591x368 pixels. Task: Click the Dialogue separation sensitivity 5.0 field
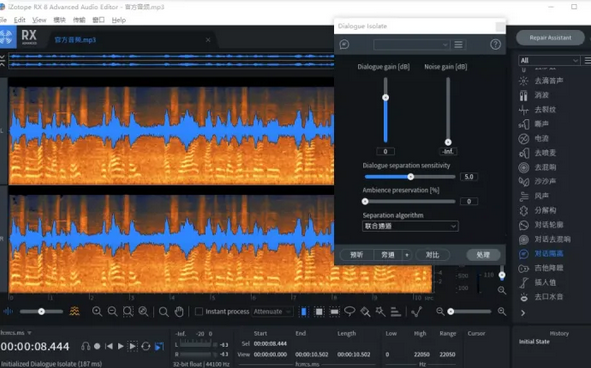point(469,177)
